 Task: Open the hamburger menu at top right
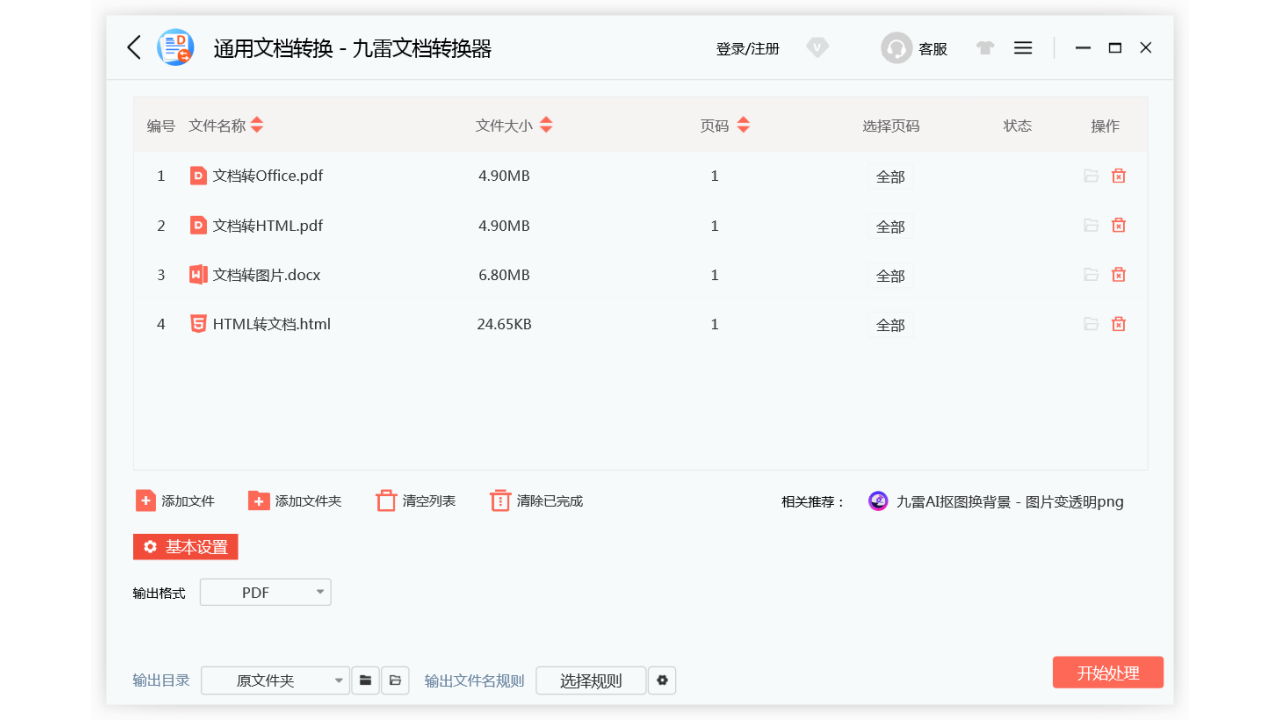pyautogui.click(x=1022, y=47)
